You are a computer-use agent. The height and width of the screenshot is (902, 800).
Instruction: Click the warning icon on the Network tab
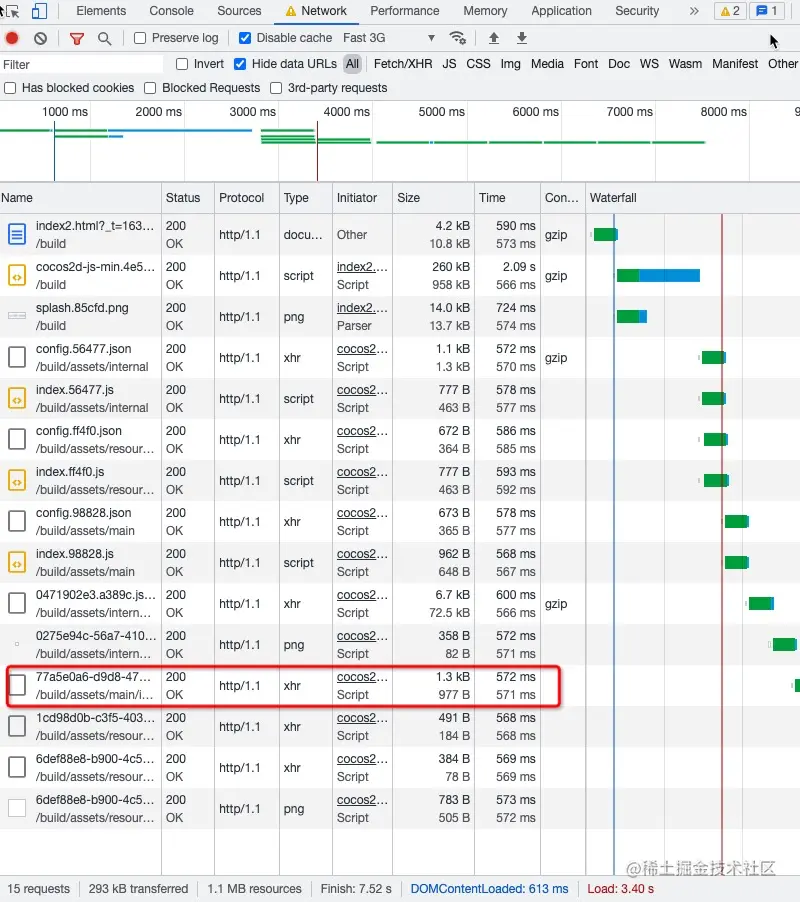pos(291,11)
